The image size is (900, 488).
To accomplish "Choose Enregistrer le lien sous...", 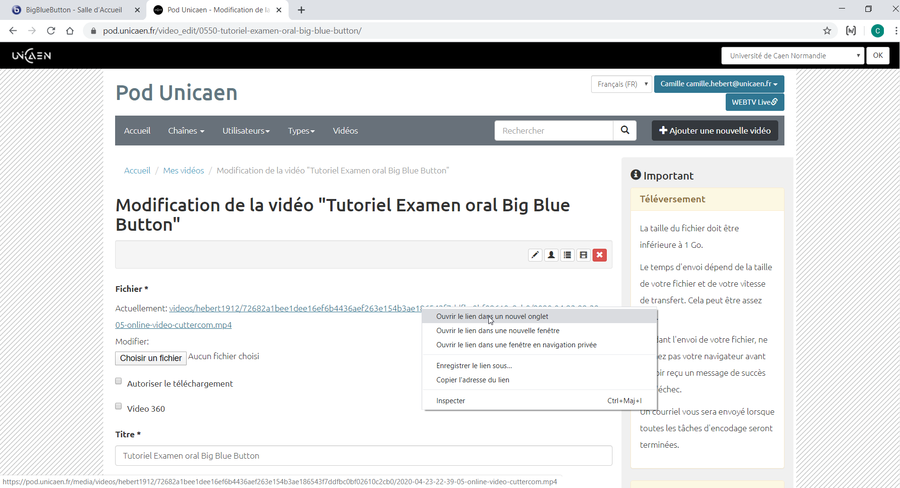I will tap(540, 366).
